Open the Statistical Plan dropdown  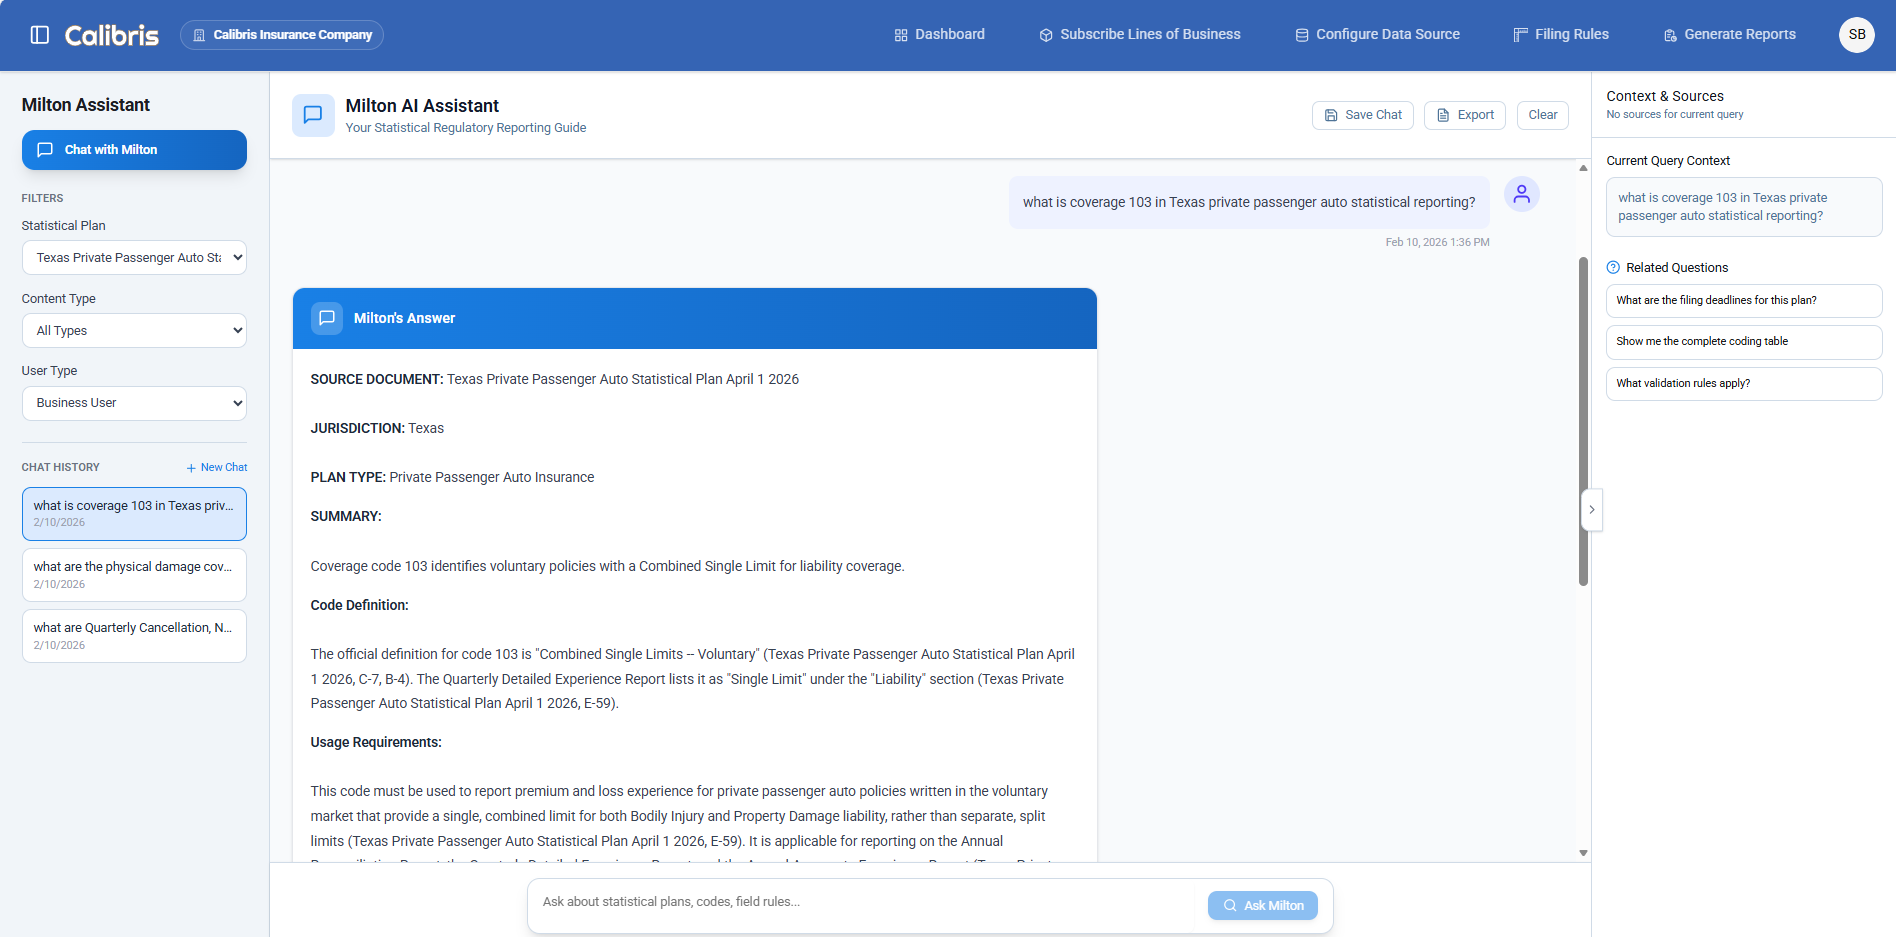[x=134, y=257]
